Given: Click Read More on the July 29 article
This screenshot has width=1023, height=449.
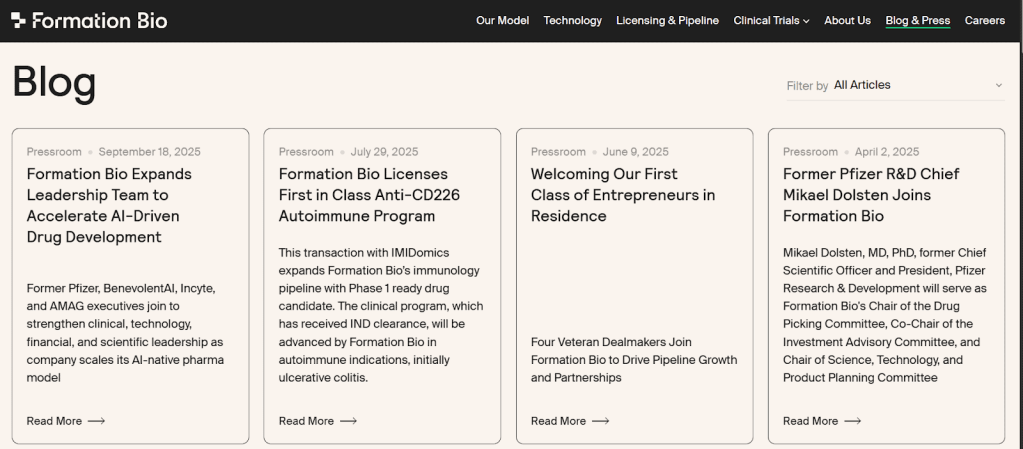Looking at the screenshot, I should pos(306,421).
